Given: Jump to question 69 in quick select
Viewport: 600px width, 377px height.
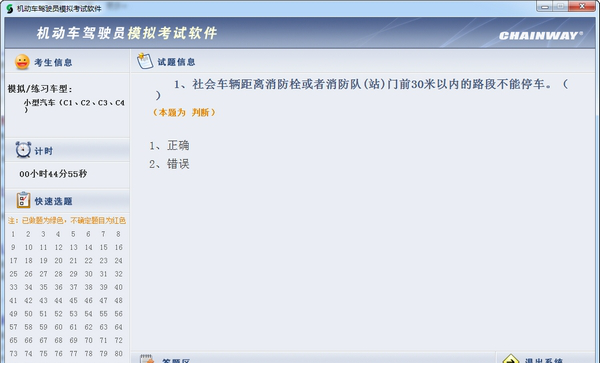Looking at the screenshot, I should click(73, 340).
